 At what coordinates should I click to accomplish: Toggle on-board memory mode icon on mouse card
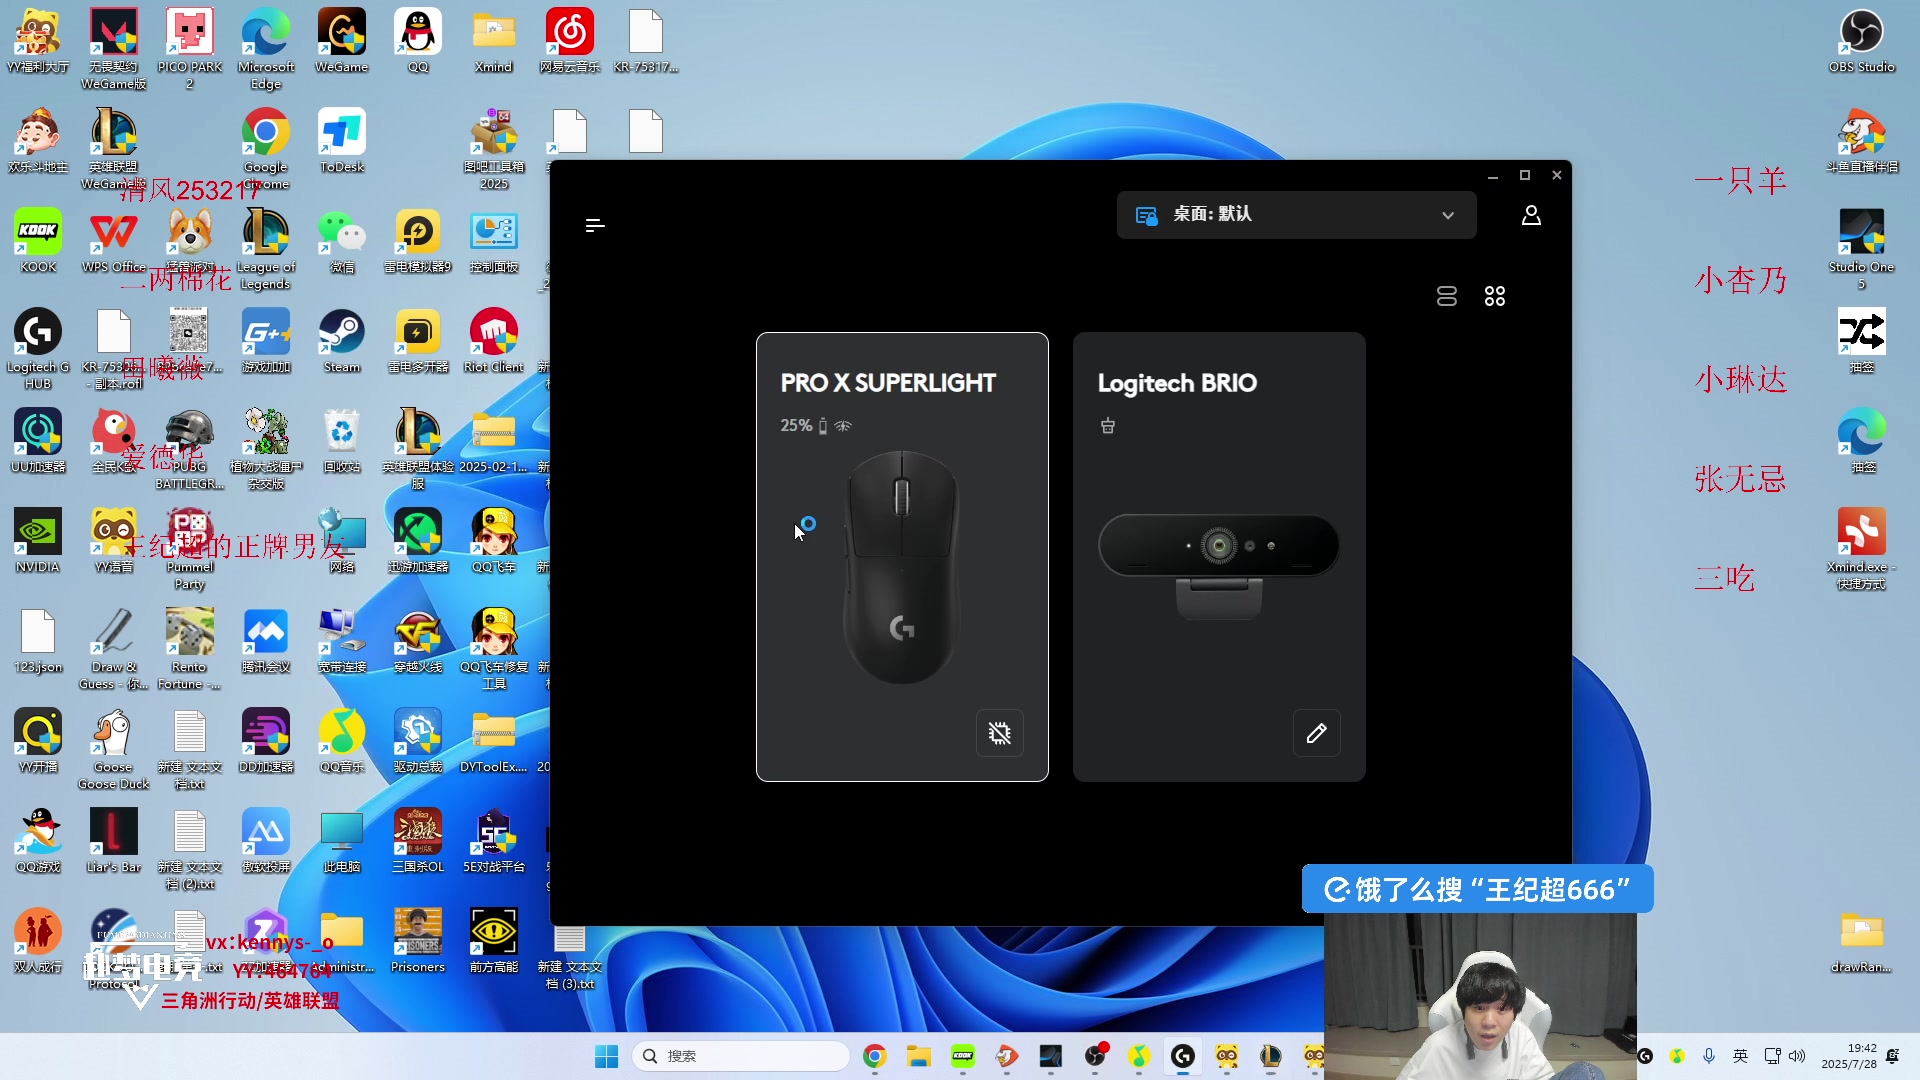1000,733
